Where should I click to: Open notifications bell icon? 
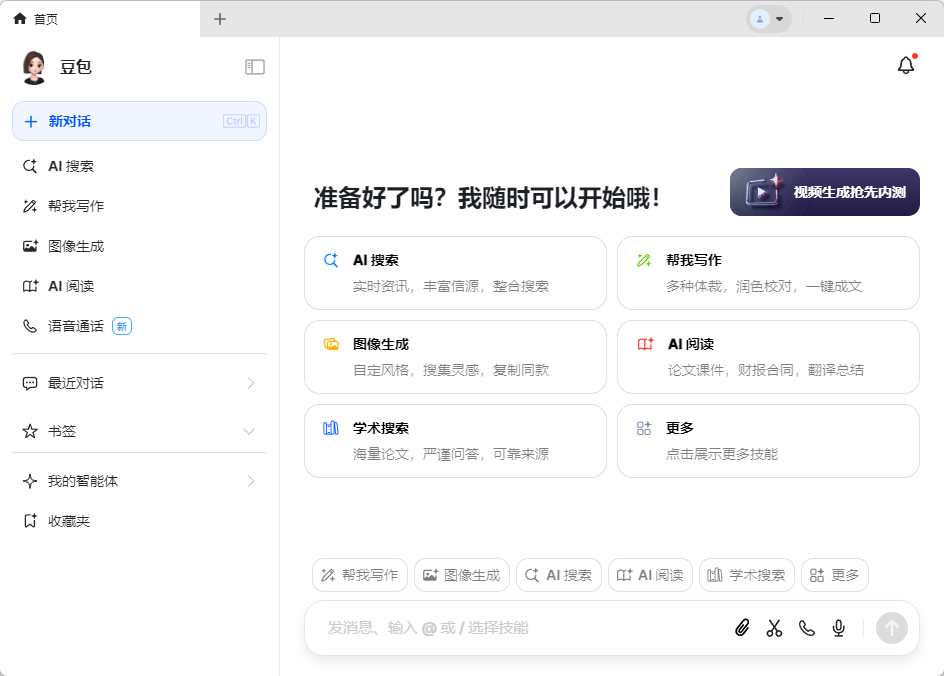click(x=906, y=65)
